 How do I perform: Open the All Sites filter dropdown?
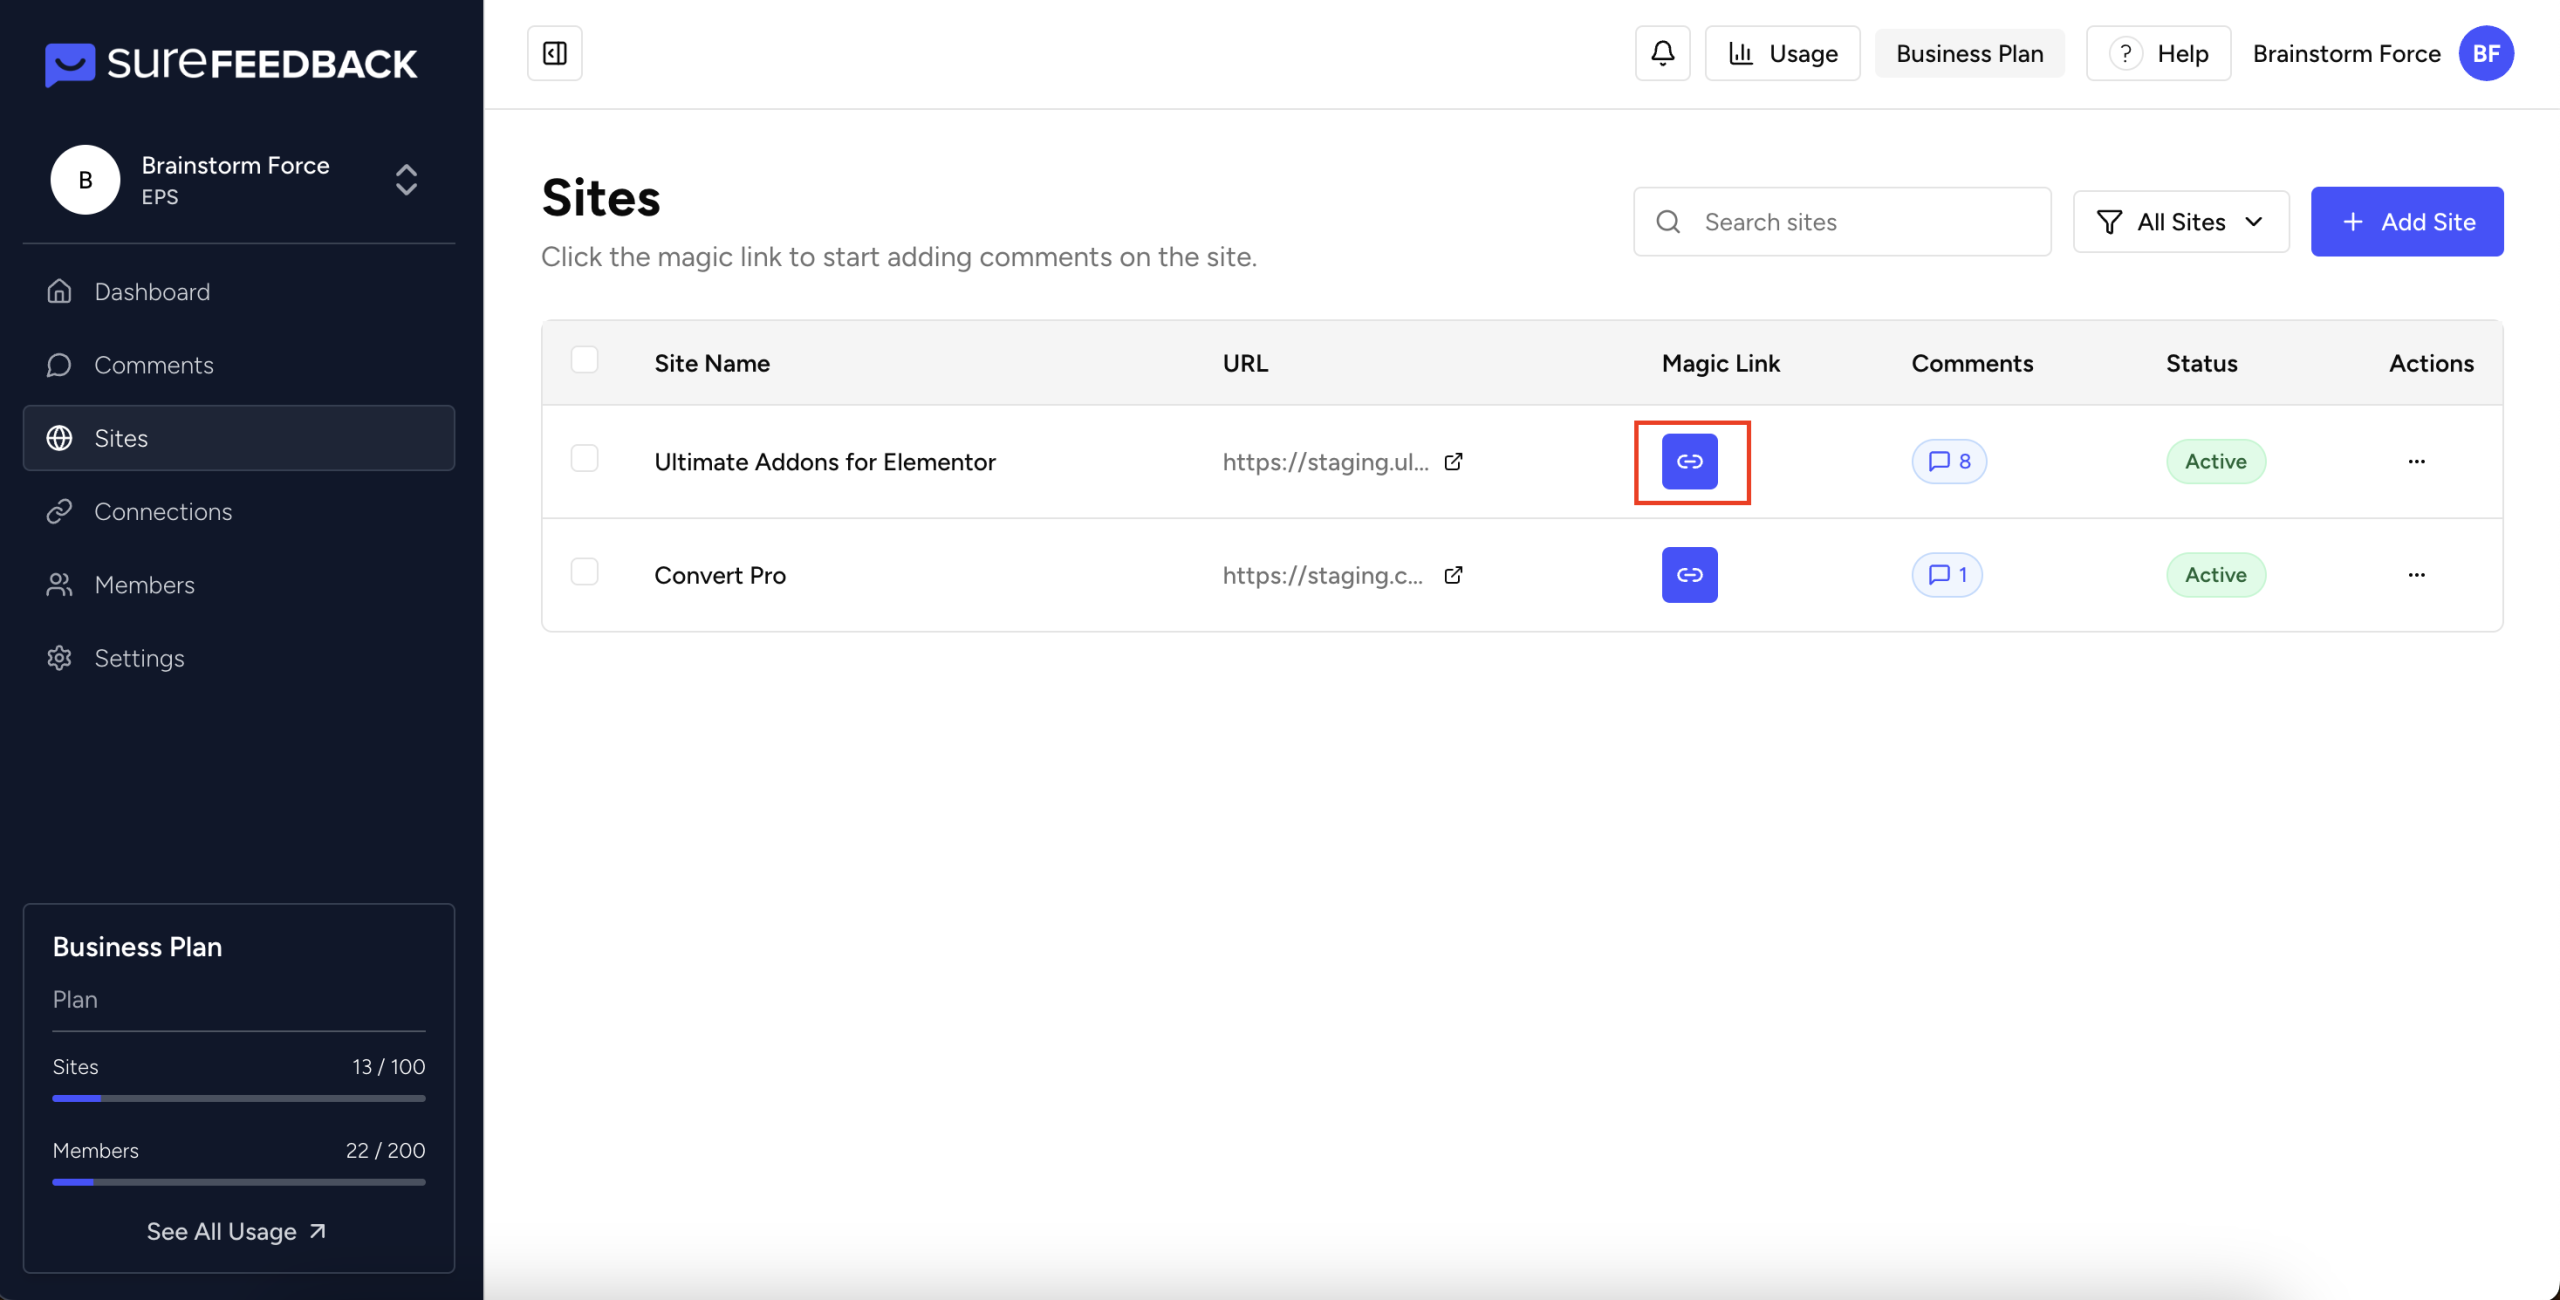pyautogui.click(x=2180, y=222)
